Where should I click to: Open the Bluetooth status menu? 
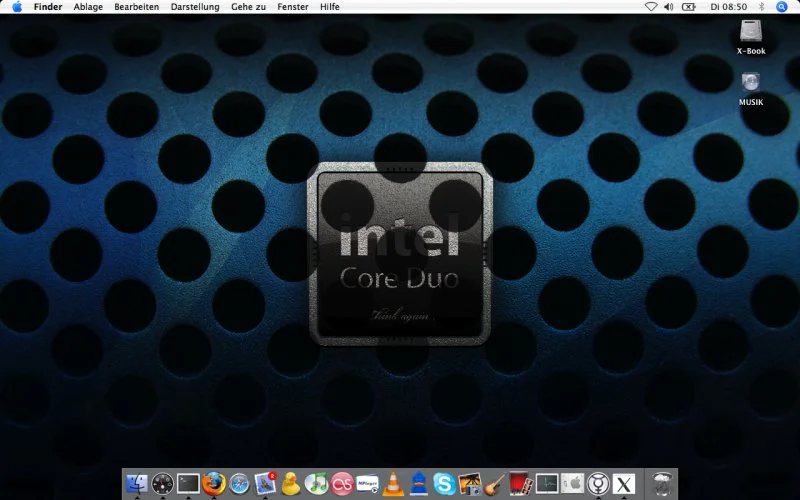(762, 7)
